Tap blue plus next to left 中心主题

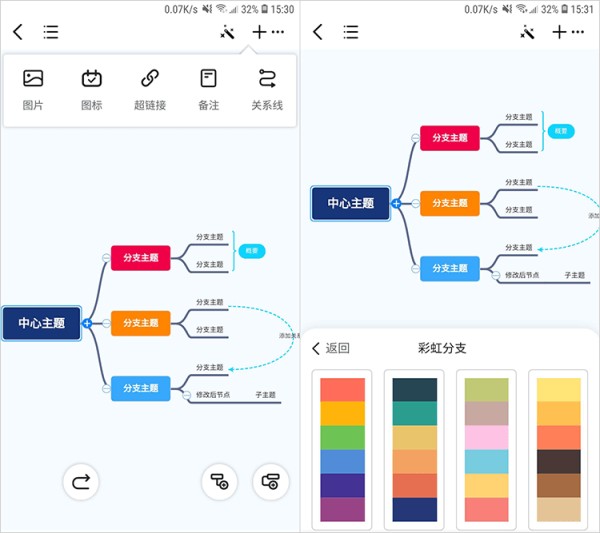[87, 323]
